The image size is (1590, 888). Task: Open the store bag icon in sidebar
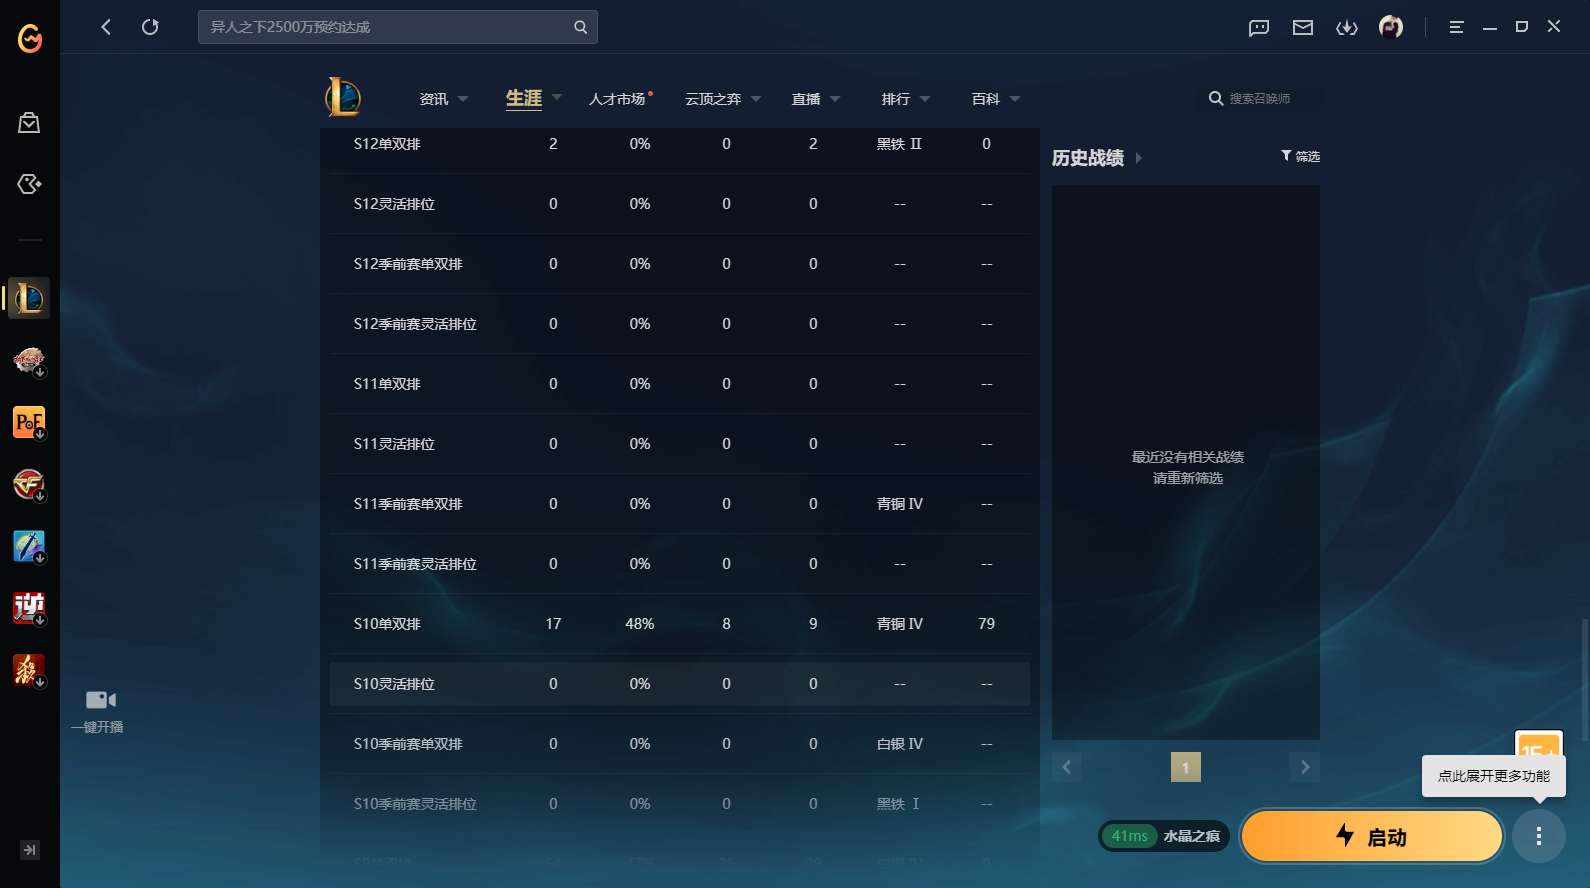29,123
